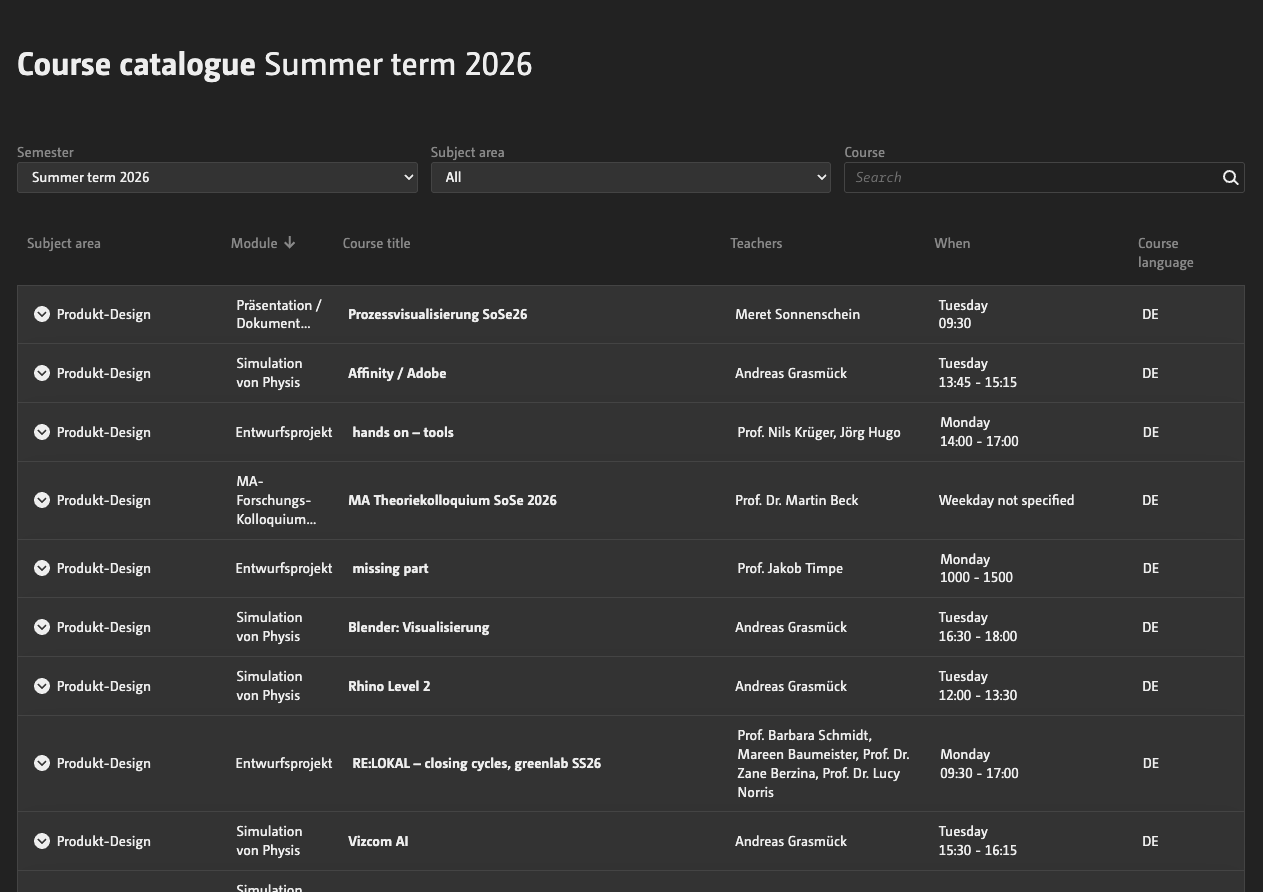Expand the missing part row
This screenshot has height=892, width=1263.
[x=42, y=568]
